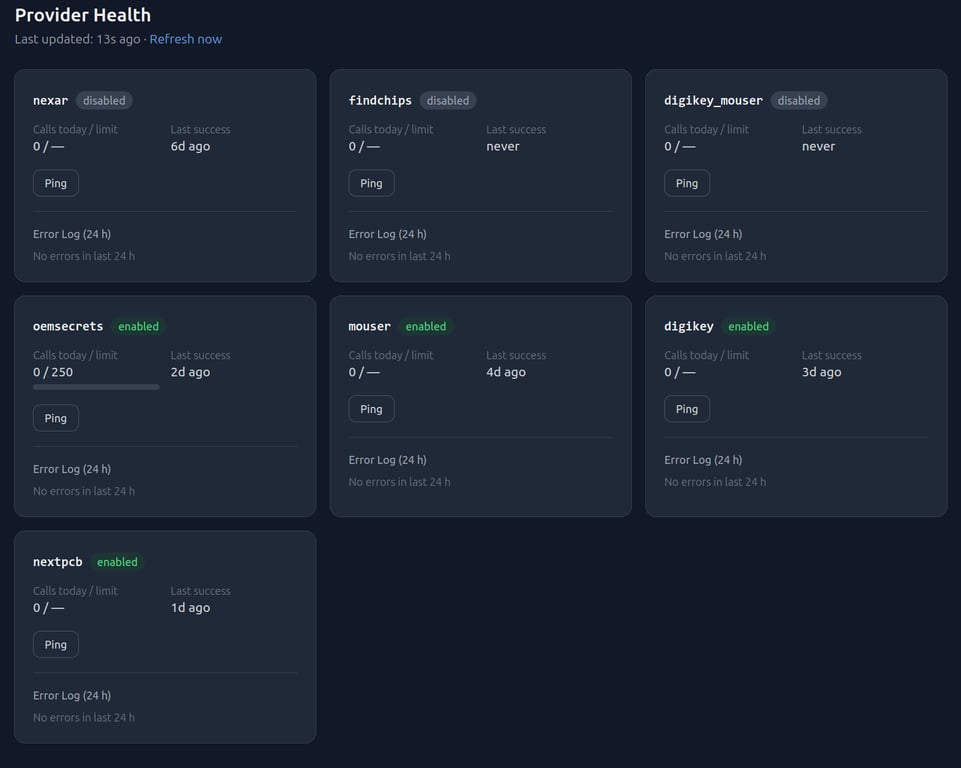Screen dimensions: 961x768
Task: Click nextpcb last success 1d ago
Action: click(191, 607)
